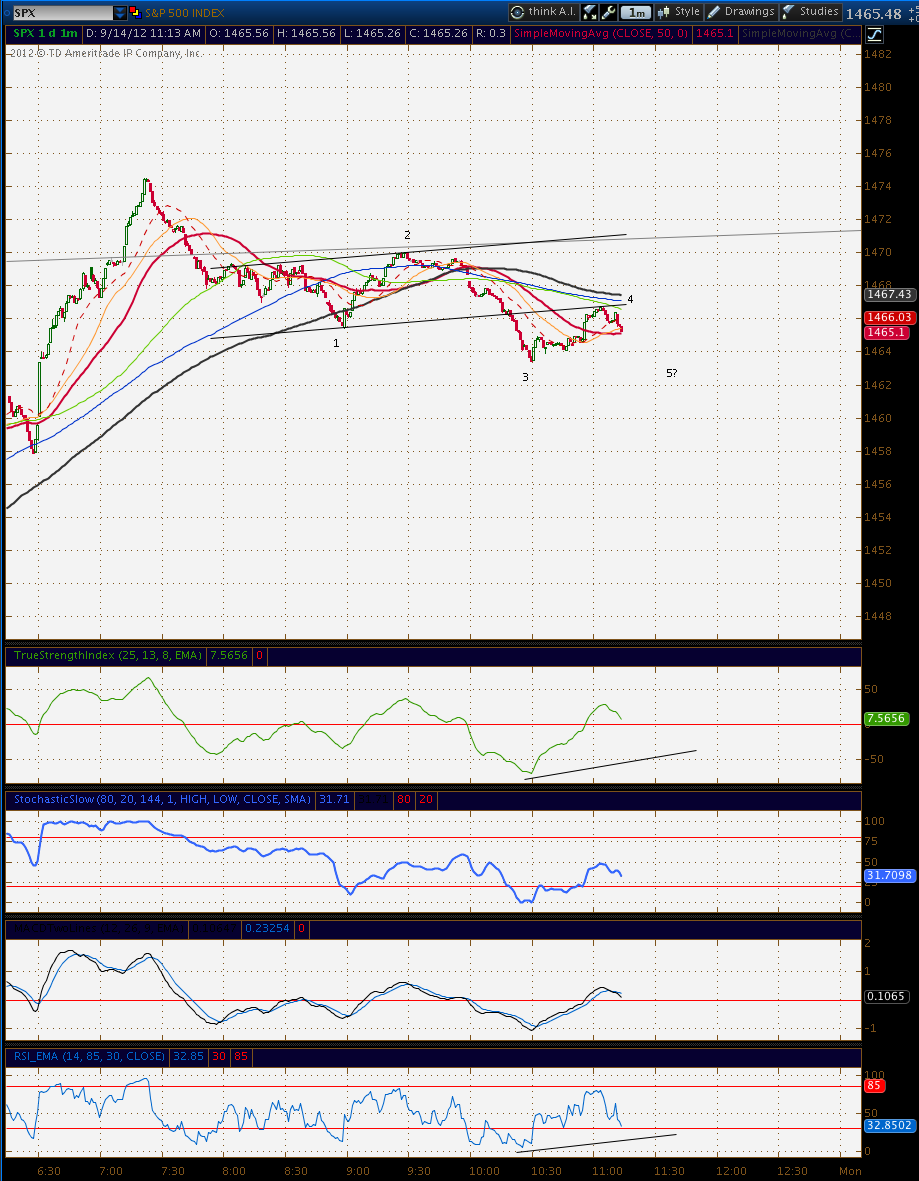Click the StochasticSlow study header label

click(163, 799)
